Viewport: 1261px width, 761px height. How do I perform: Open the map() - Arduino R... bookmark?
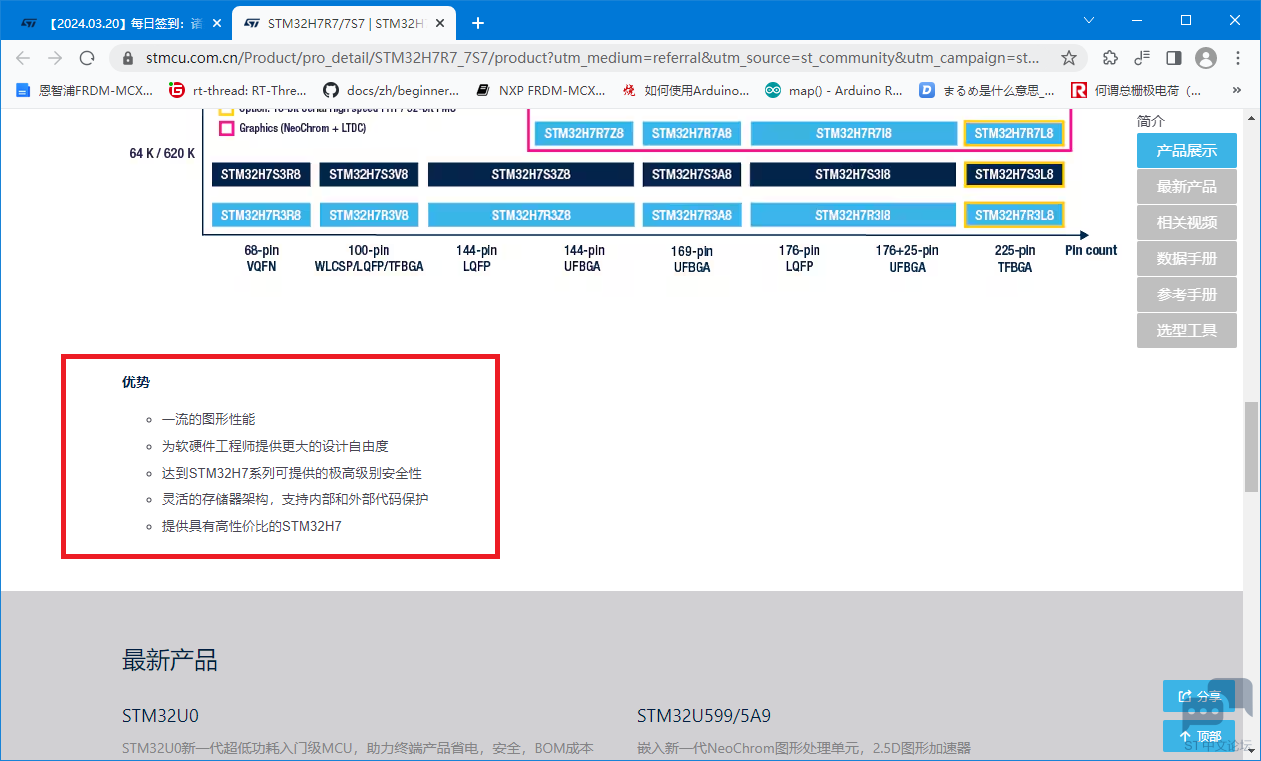(834, 90)
